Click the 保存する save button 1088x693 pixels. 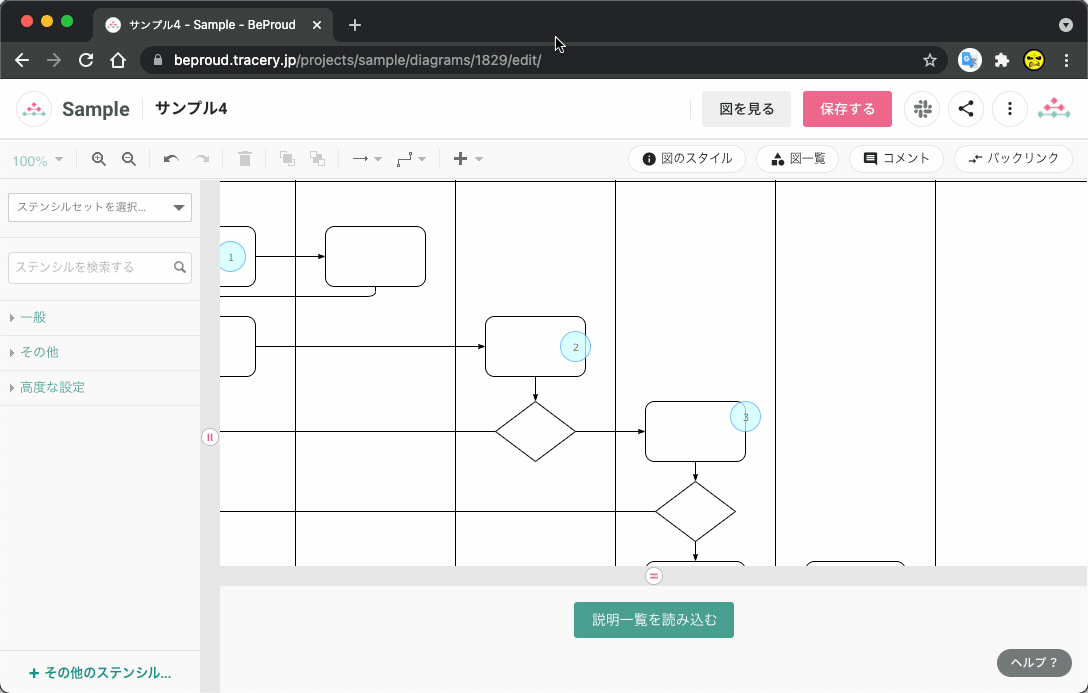(x=847, y=108)
